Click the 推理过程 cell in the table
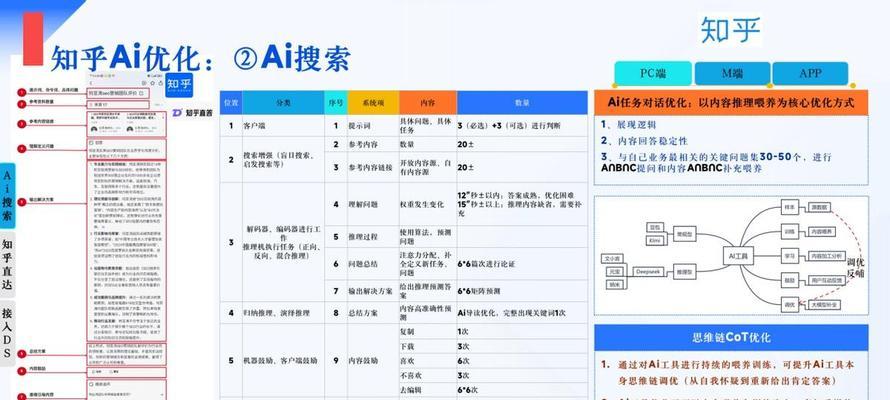890x400 pixels. 373,237
